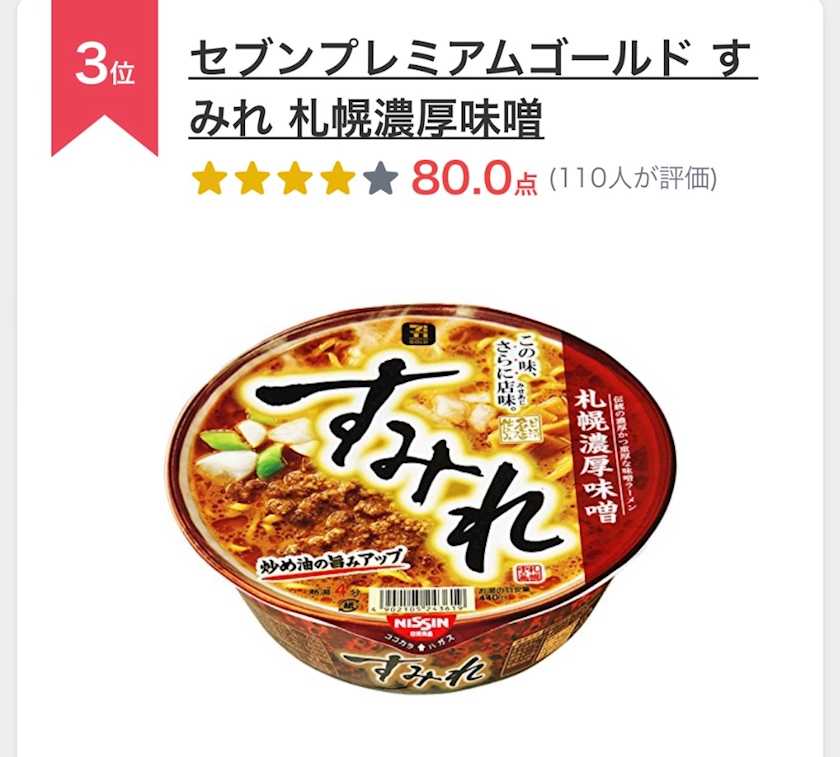
Task: Click the barcode on the cup lid
Action: (423, 602)
